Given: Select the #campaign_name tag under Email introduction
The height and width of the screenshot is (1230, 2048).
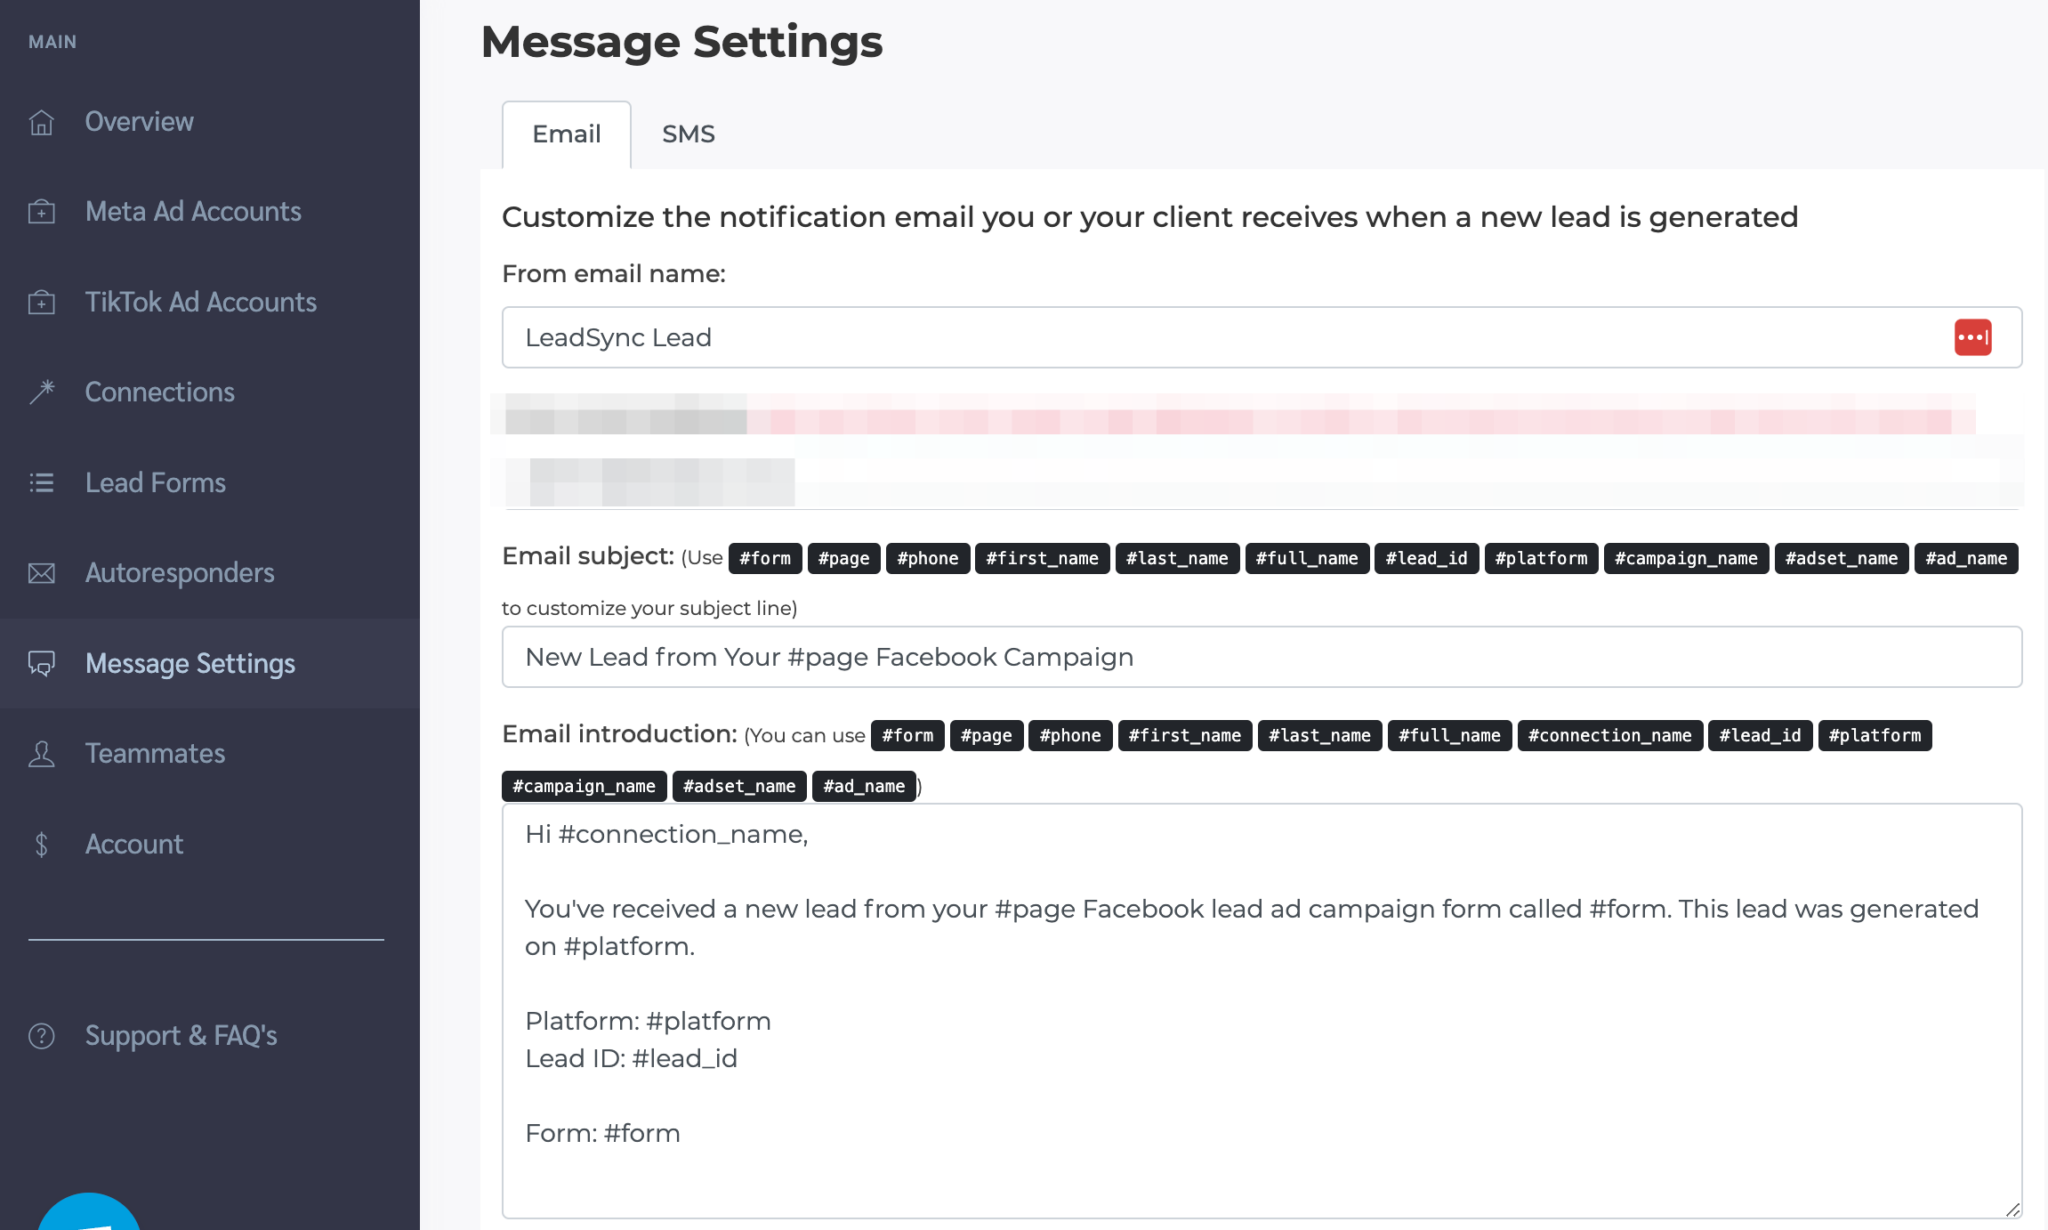Looking at the screenshot, I should 583,786.
